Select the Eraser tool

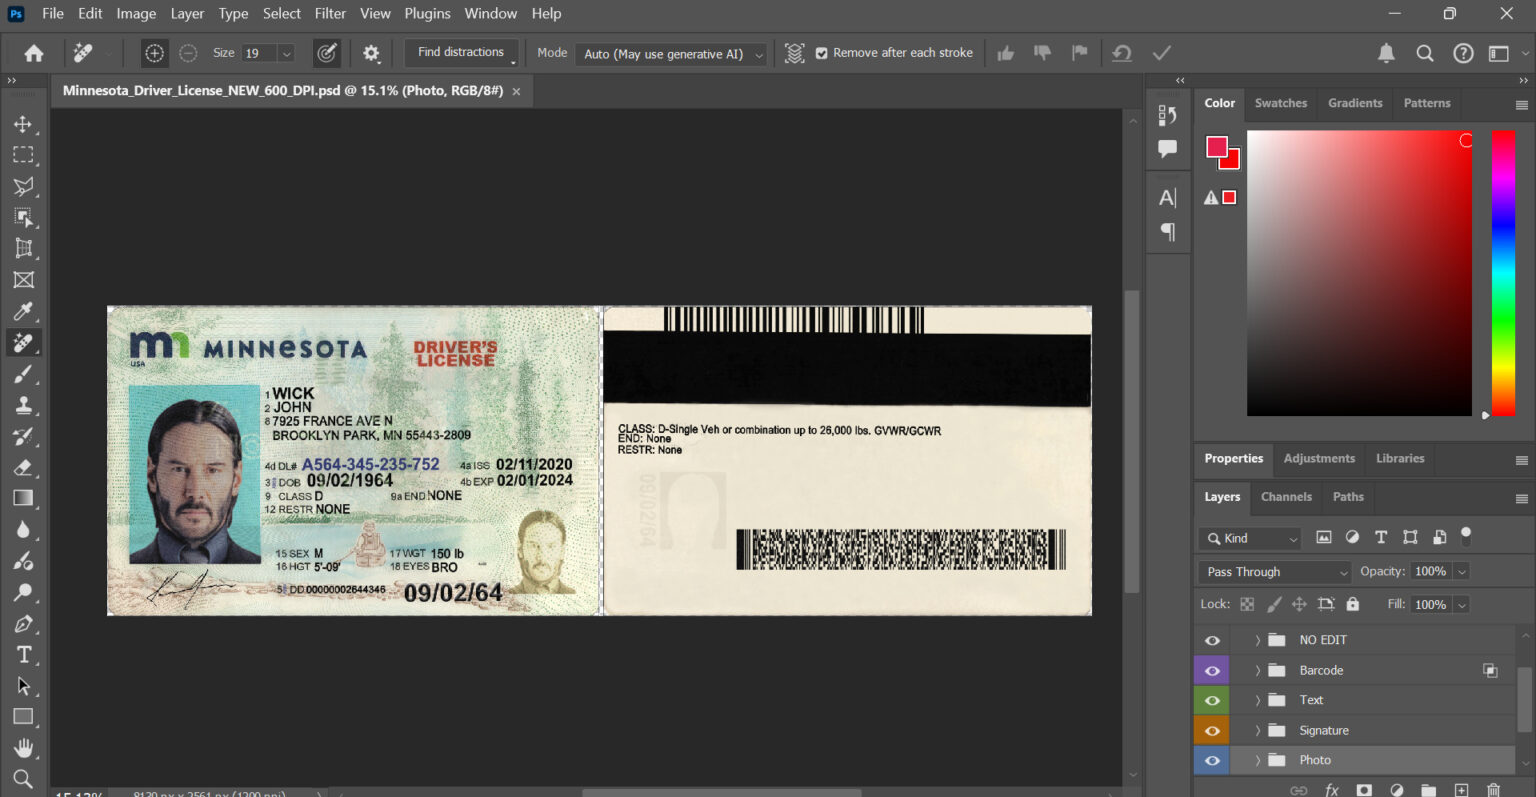[23, 467]
